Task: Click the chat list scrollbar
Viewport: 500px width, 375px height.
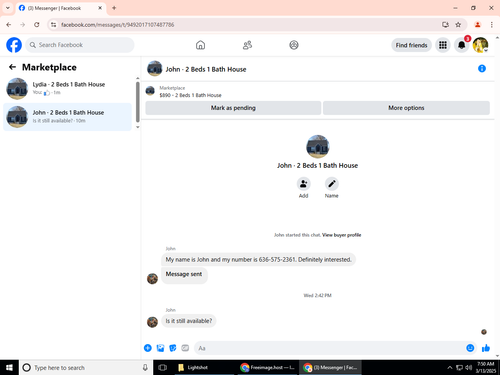Action: [x=138, y=102]
